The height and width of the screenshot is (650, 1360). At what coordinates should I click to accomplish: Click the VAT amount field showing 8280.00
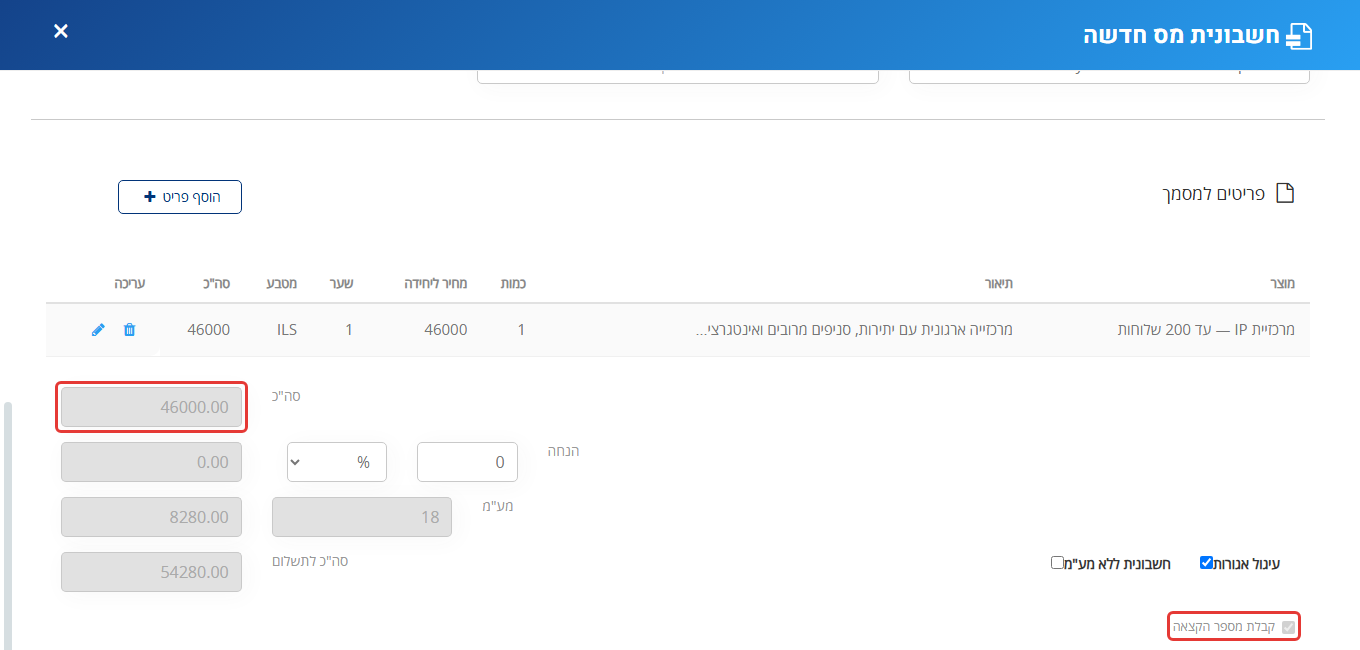pos(151,517)
